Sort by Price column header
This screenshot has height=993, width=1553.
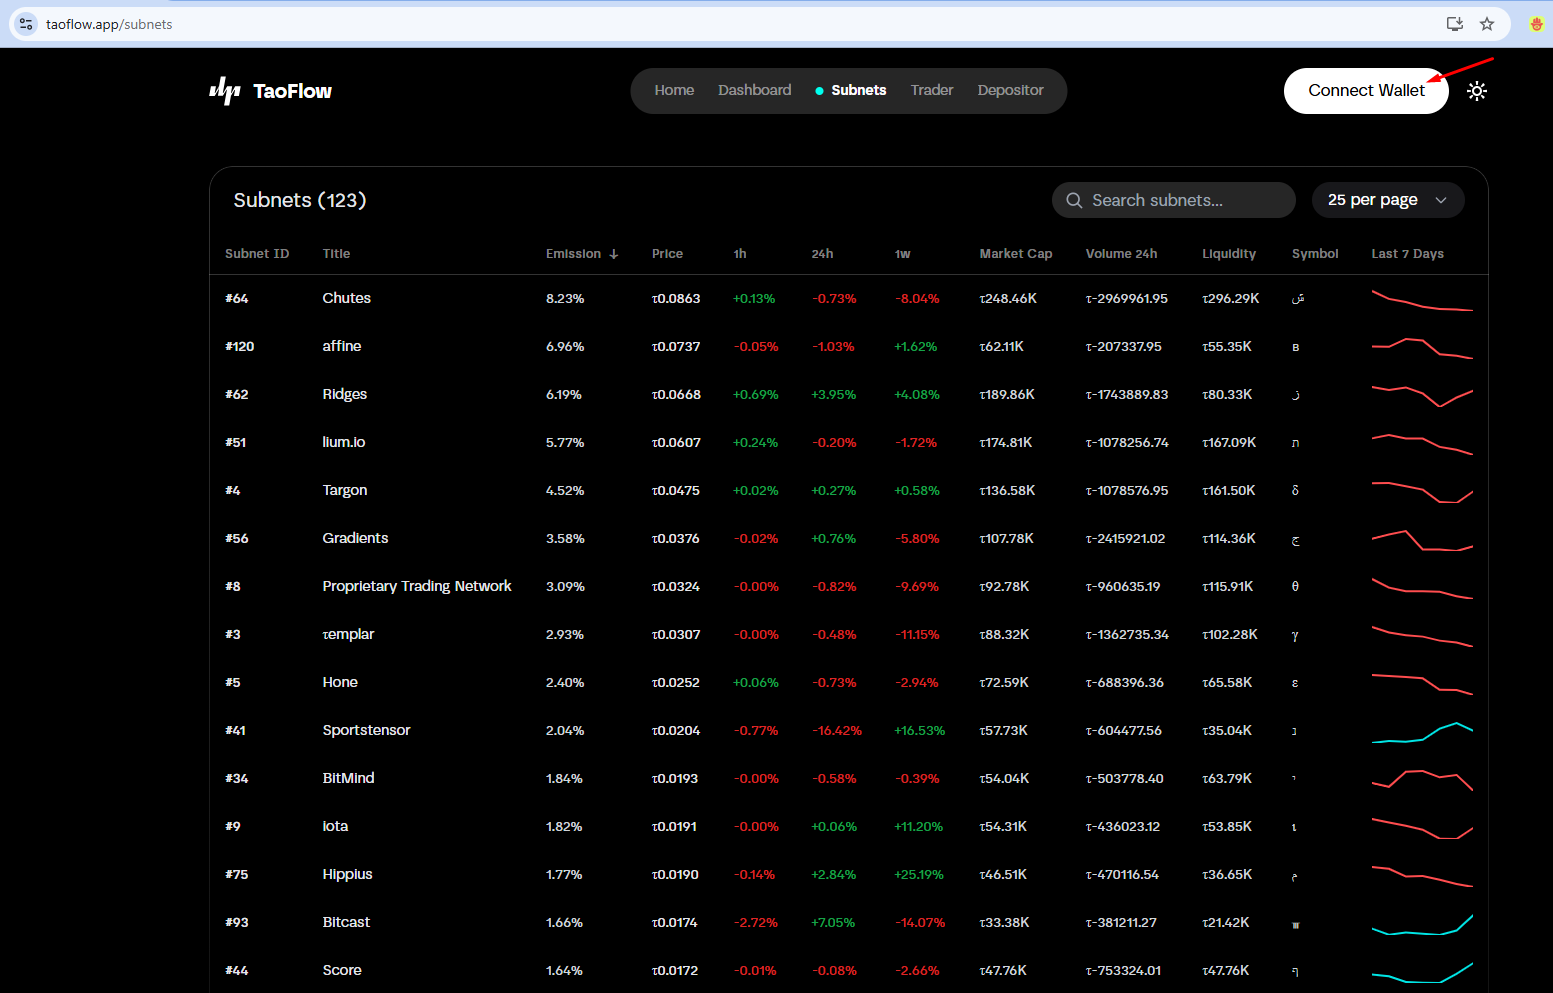(667, 254)
